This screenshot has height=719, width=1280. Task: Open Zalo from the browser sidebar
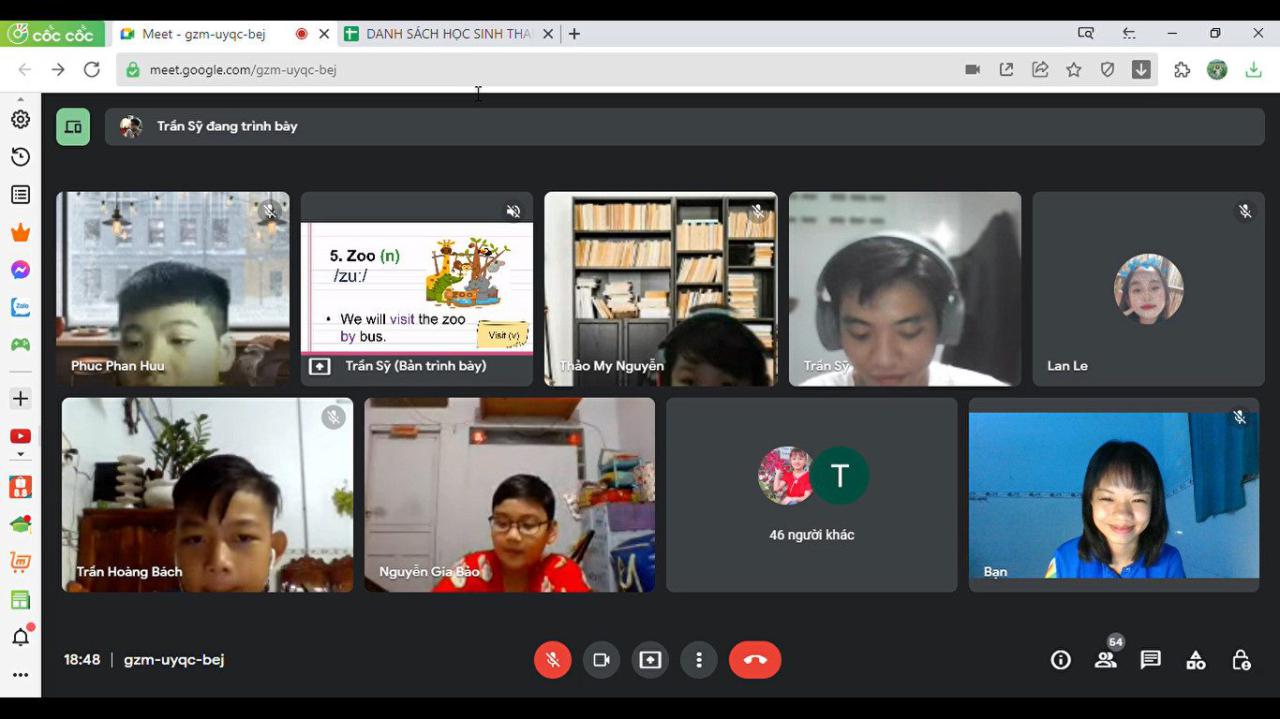coord(20,307)
